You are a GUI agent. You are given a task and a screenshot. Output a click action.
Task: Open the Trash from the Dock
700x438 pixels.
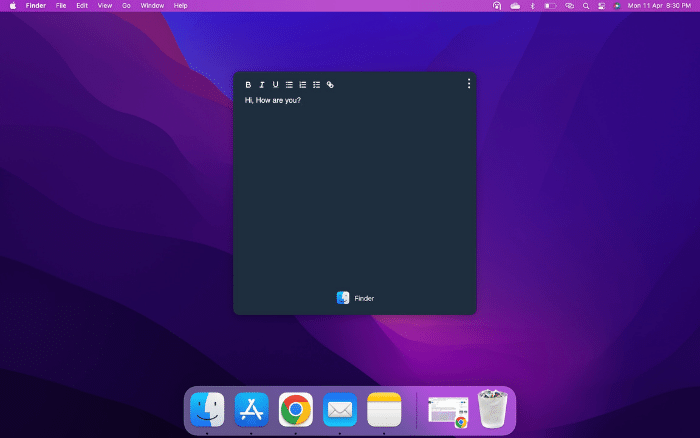coord(492,409)
